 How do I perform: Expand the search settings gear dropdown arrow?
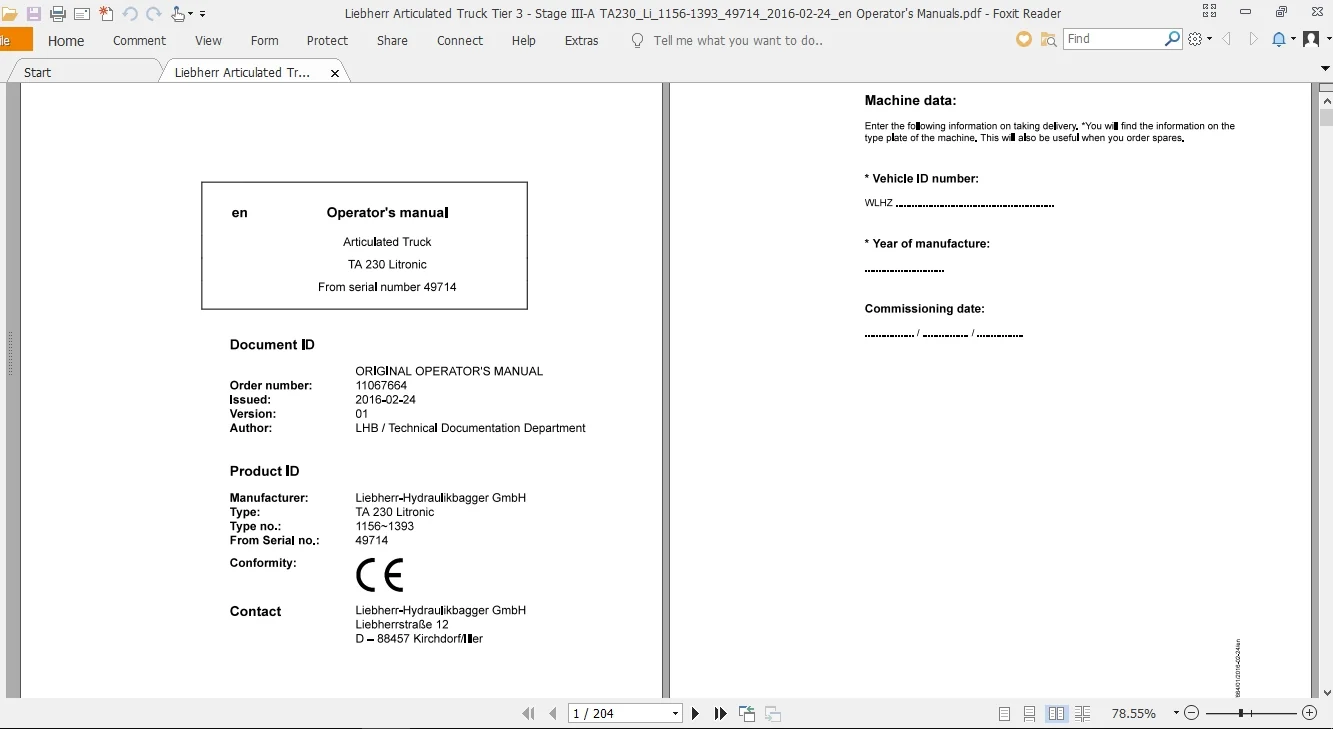point(1209,39)
